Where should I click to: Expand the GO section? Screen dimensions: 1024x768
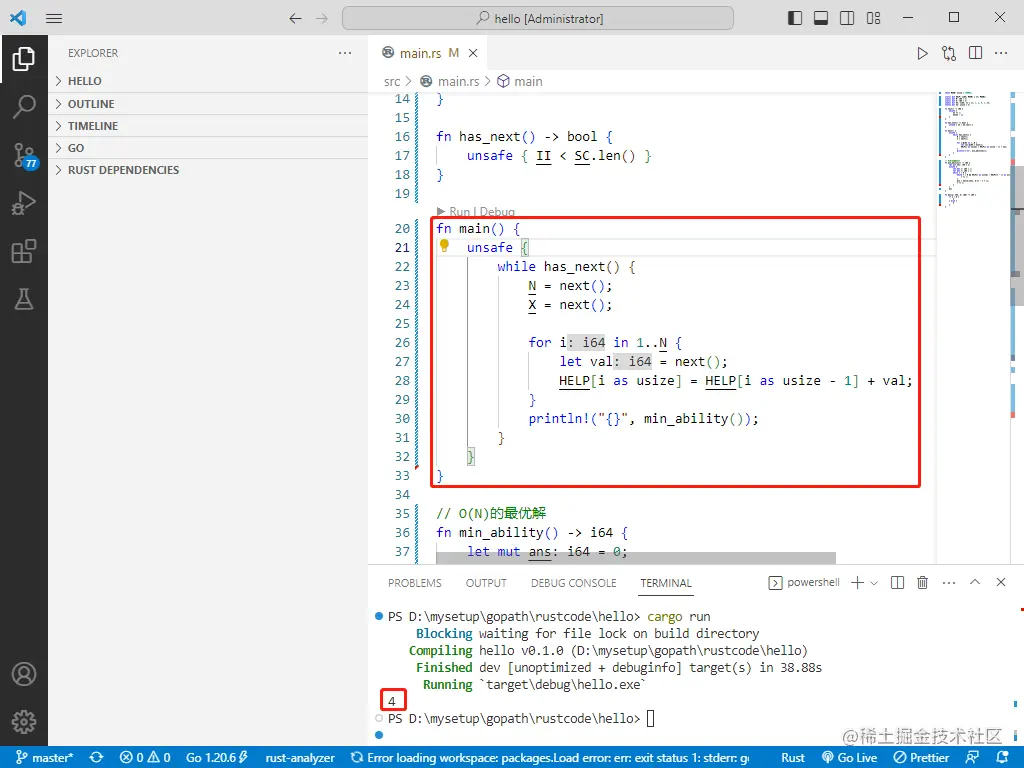click(208, 148)
